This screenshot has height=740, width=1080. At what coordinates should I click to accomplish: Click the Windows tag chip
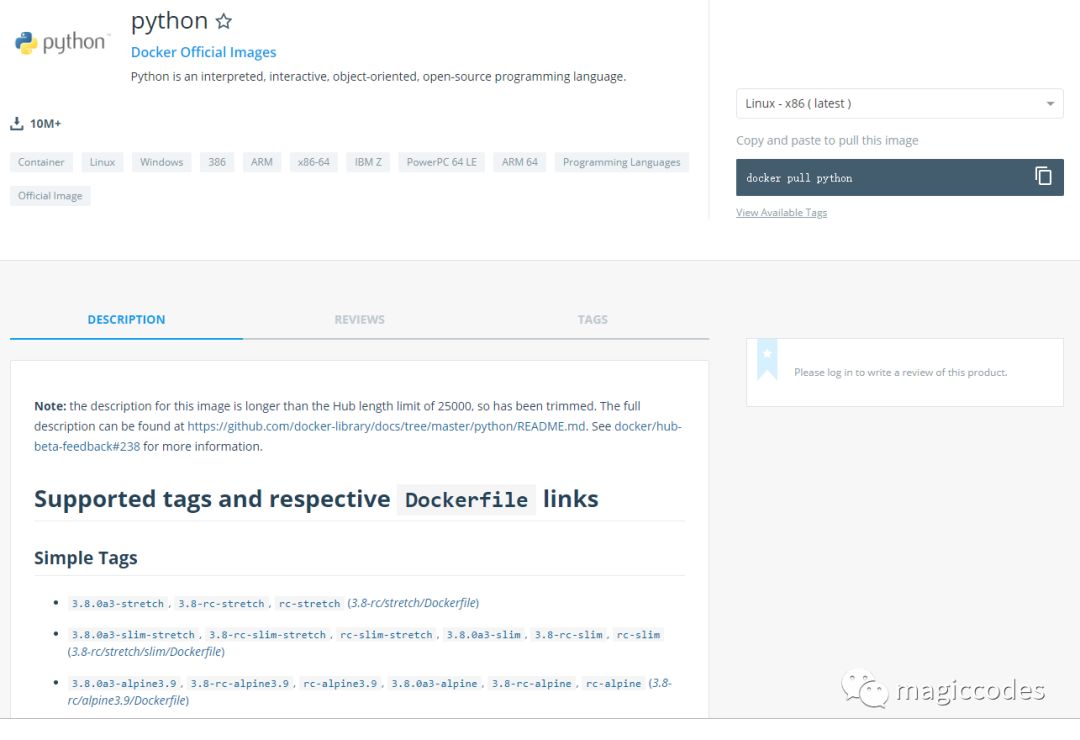click(161, 162)
